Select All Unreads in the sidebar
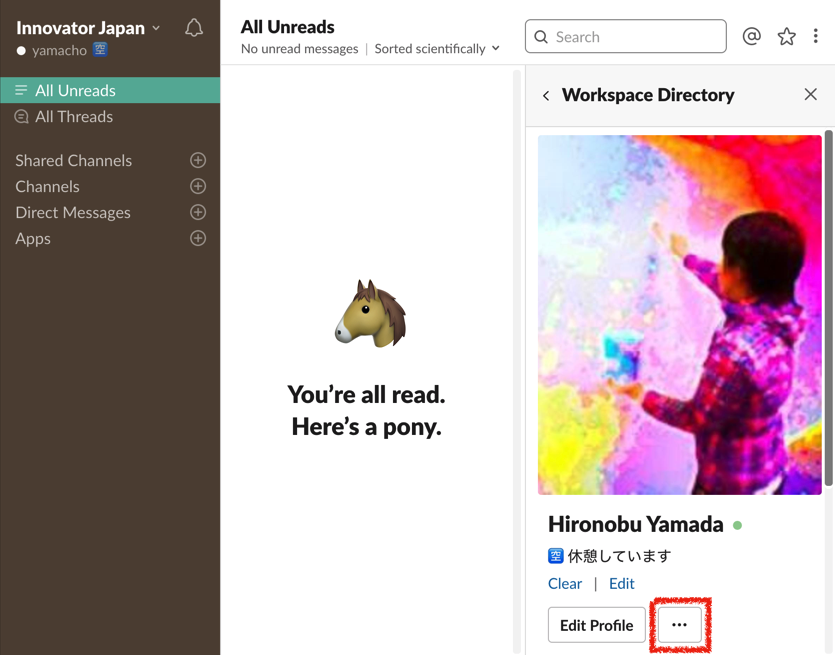The width and height of the screenshot is (835, 655). pyautogui.click(x=110, y=91)
